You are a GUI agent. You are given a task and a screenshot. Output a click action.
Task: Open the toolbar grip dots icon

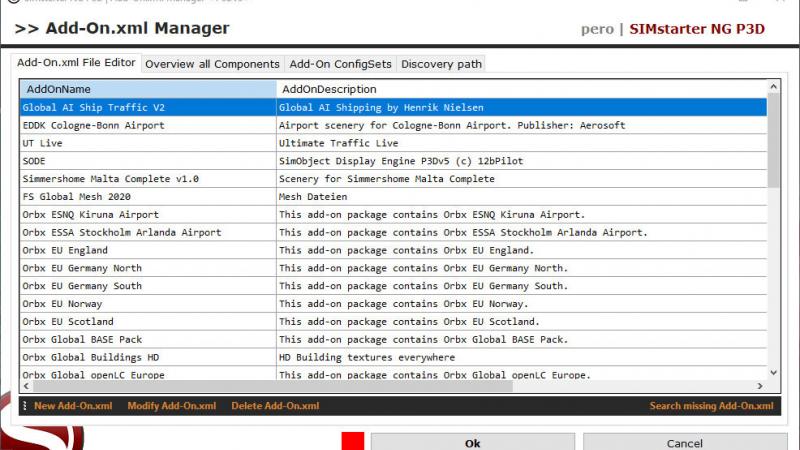(x=24, y=406)
